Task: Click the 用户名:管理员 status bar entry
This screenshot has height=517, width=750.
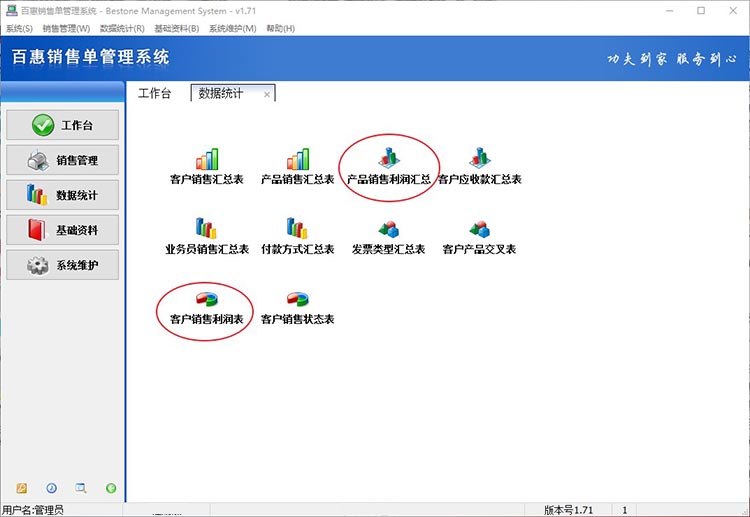Action: [33, 510]
